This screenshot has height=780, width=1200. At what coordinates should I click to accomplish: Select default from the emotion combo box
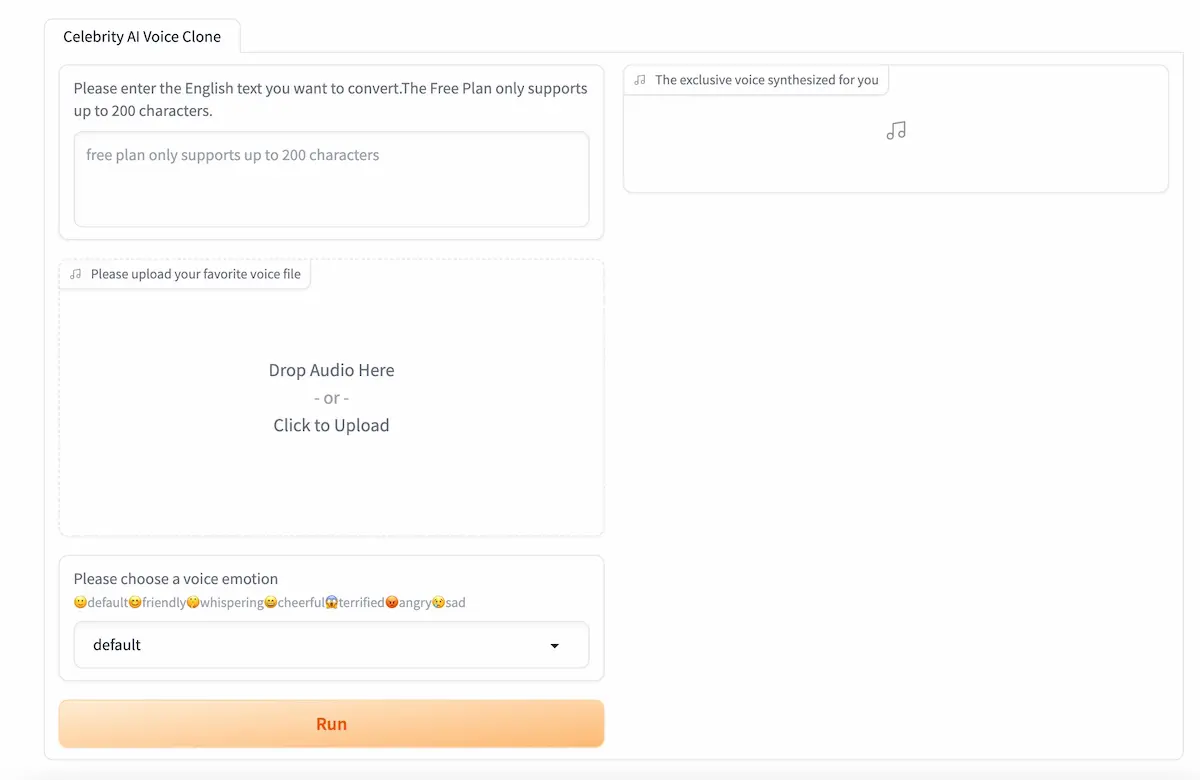pos(331,645)
